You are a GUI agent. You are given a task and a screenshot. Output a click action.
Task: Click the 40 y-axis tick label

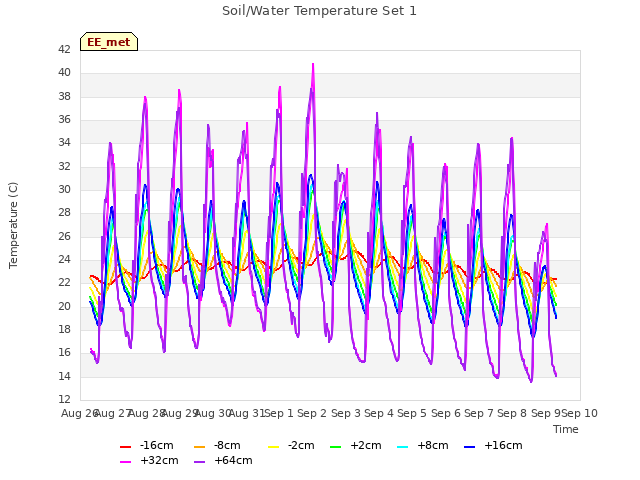coord(64,73)
